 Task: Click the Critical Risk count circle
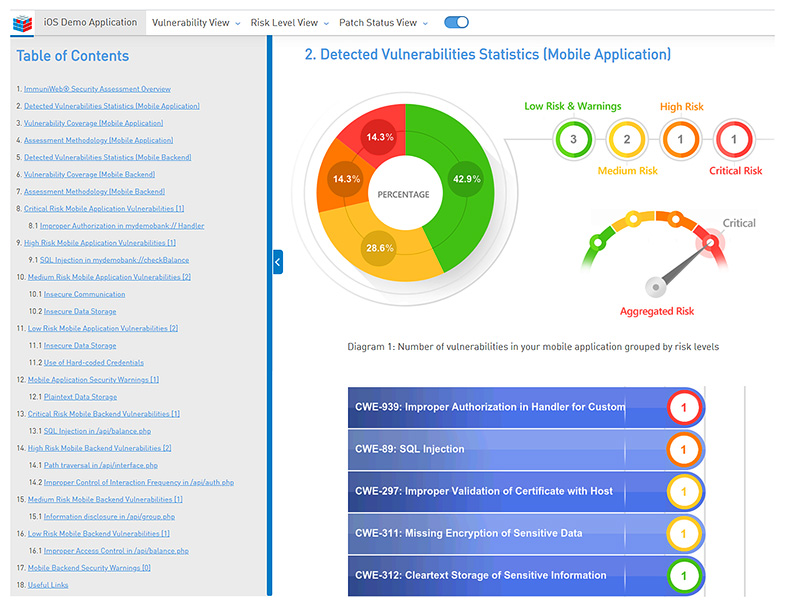[733, 140]
